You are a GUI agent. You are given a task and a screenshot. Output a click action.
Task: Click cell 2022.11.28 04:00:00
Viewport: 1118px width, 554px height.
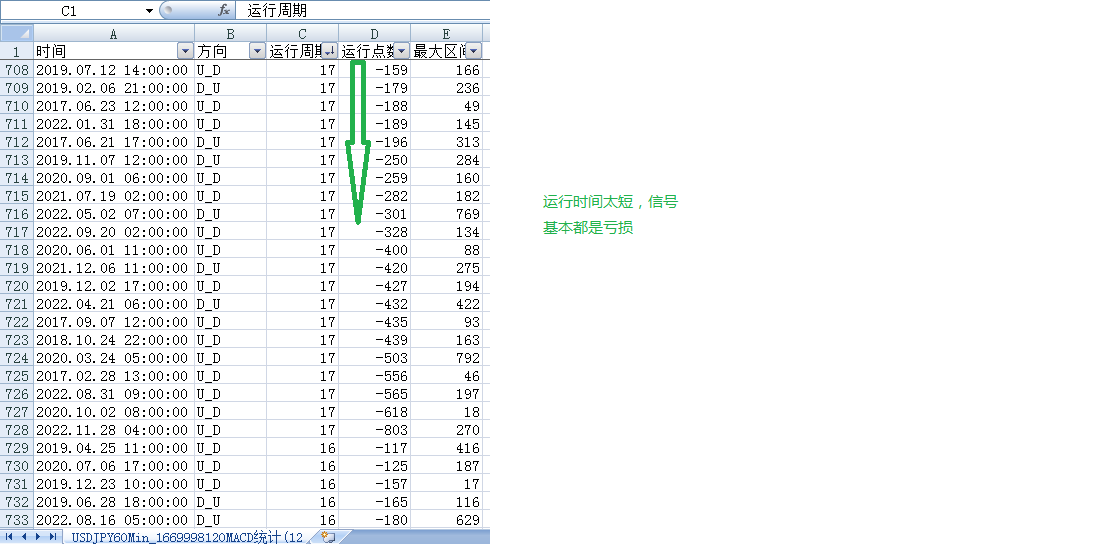coord(114,430)
